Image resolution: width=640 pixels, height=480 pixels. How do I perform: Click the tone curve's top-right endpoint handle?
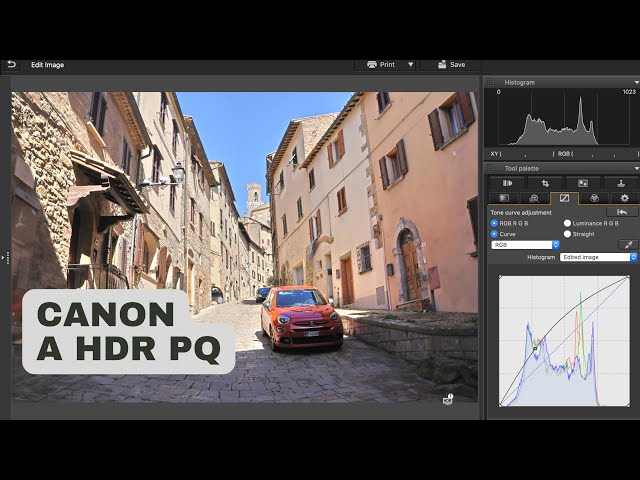click(628, 278)
